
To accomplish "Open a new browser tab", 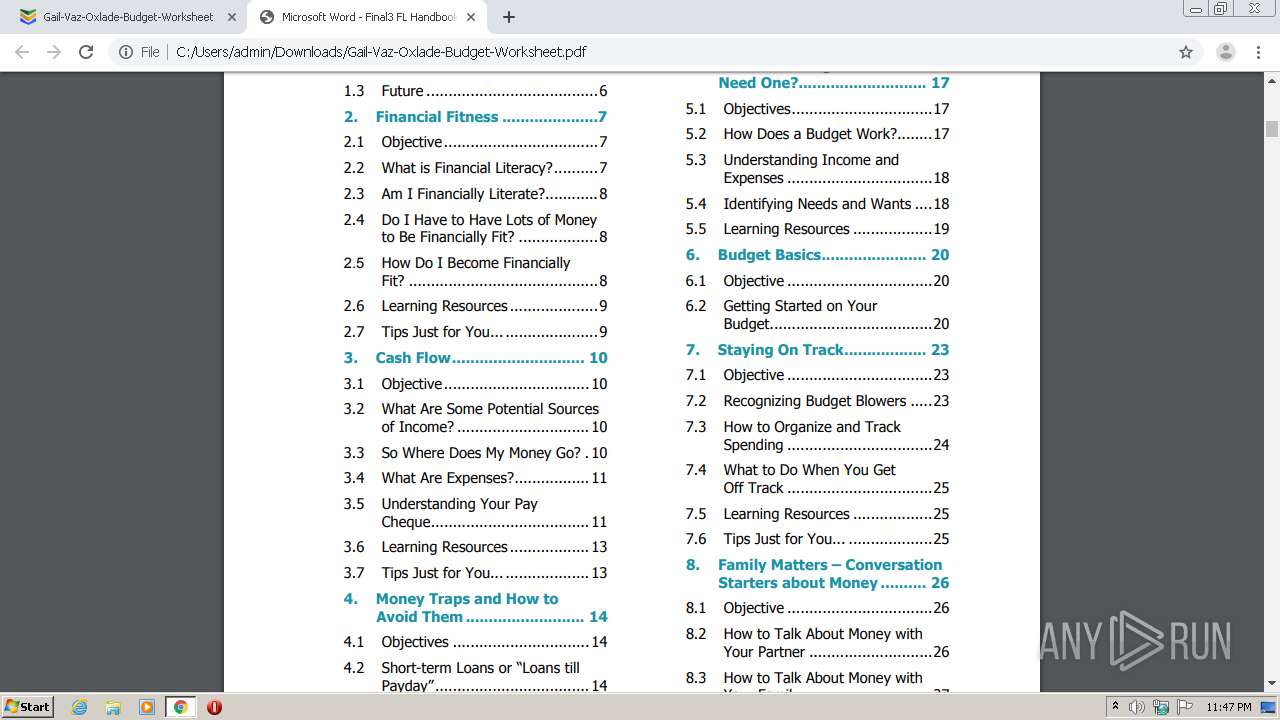I will coord(508,17).
